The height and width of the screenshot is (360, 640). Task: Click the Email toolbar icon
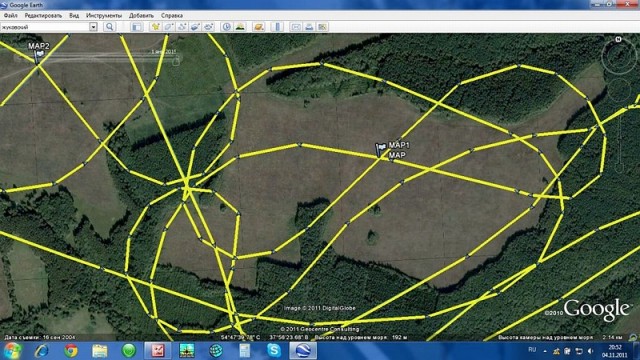296,27
